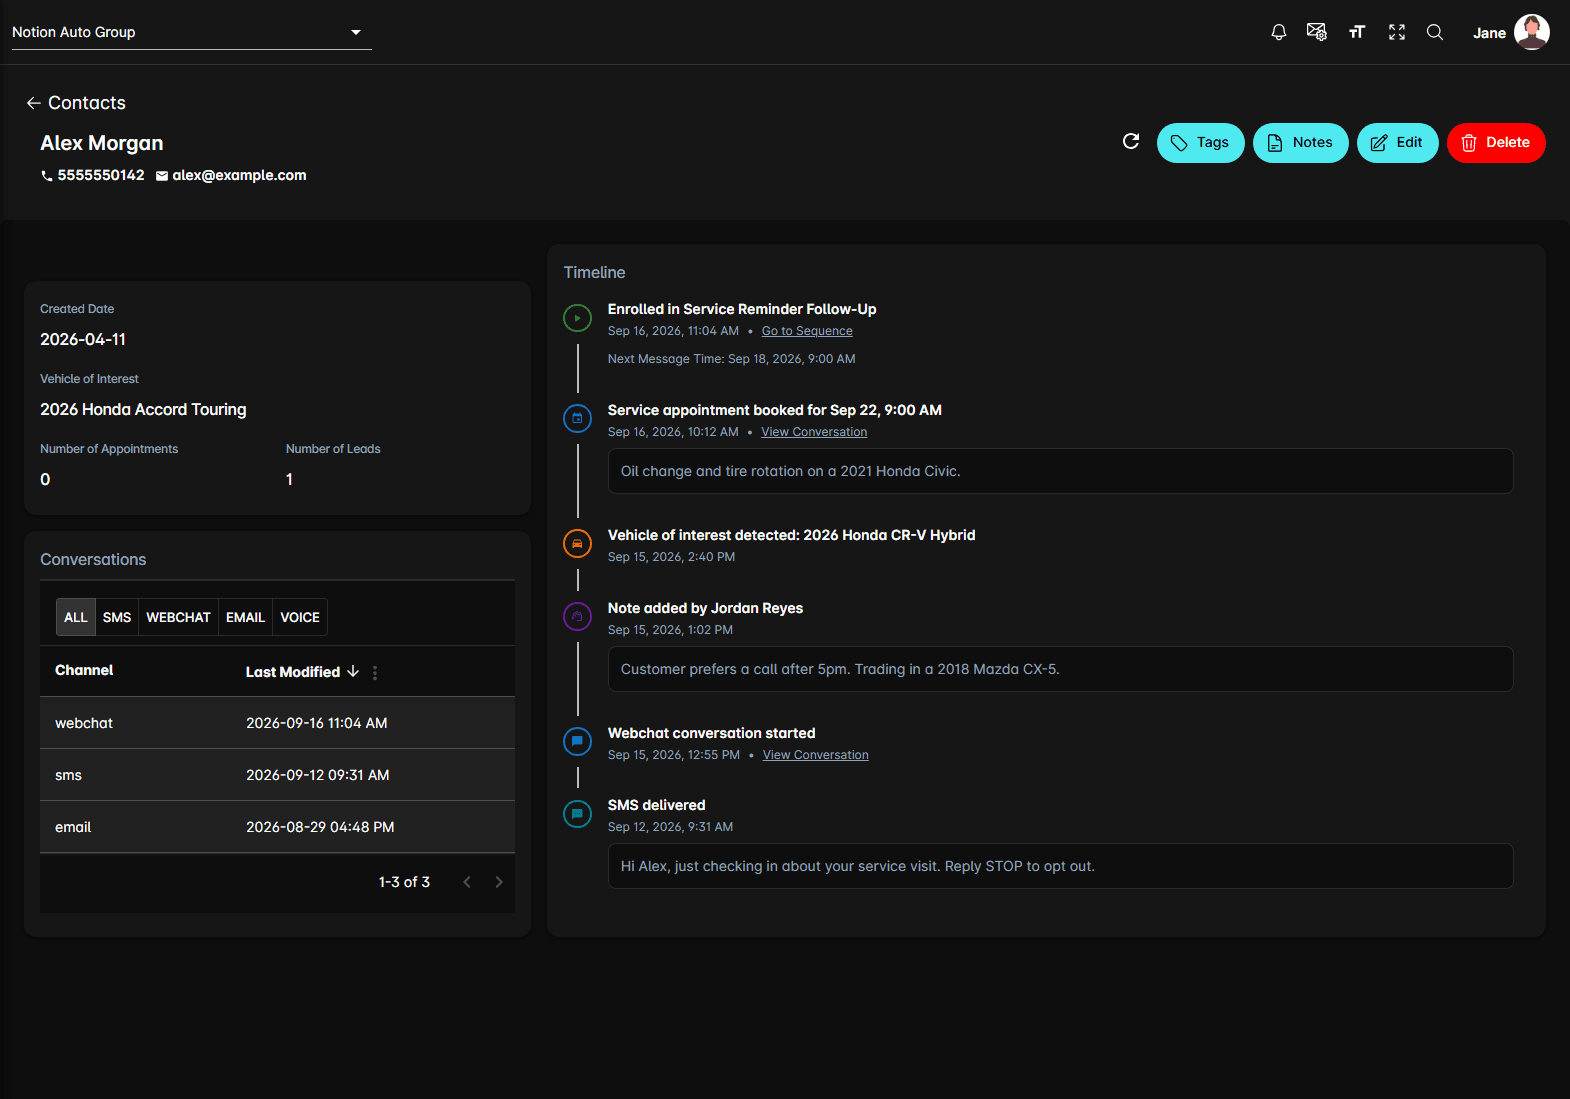This screenshot has height=1099, width=1570.
Task: Click the Created Date value 2026-04-11
Action: [x=83, y=339]
